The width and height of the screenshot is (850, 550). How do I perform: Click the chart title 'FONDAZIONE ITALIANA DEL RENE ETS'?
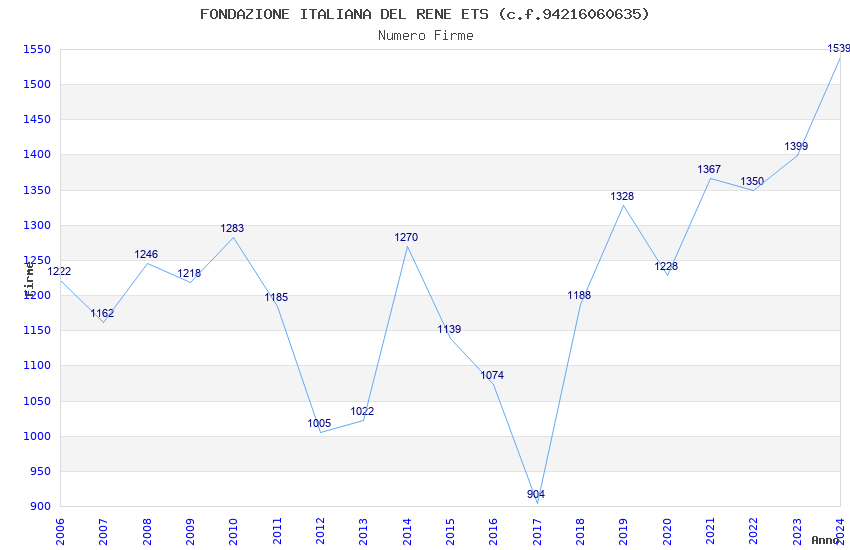click(x=344, y=14)
